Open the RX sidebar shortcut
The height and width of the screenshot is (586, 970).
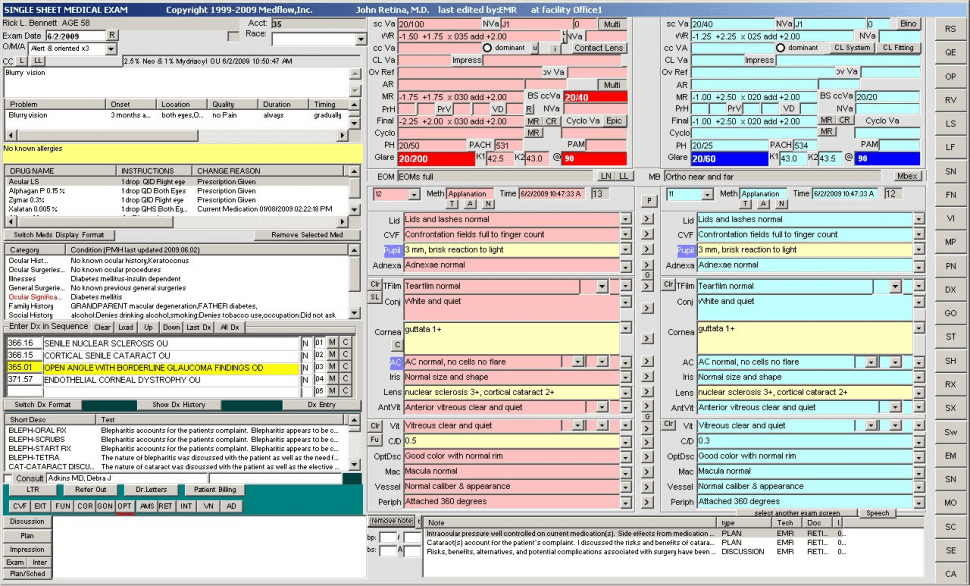point(951,384)
